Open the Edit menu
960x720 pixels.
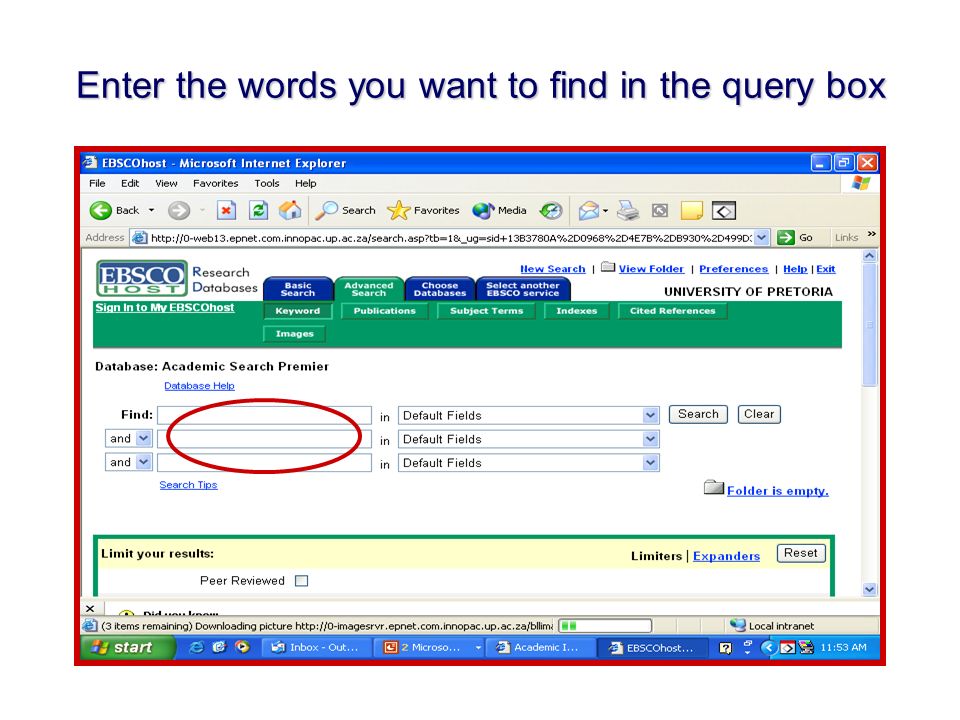point(130,183)
